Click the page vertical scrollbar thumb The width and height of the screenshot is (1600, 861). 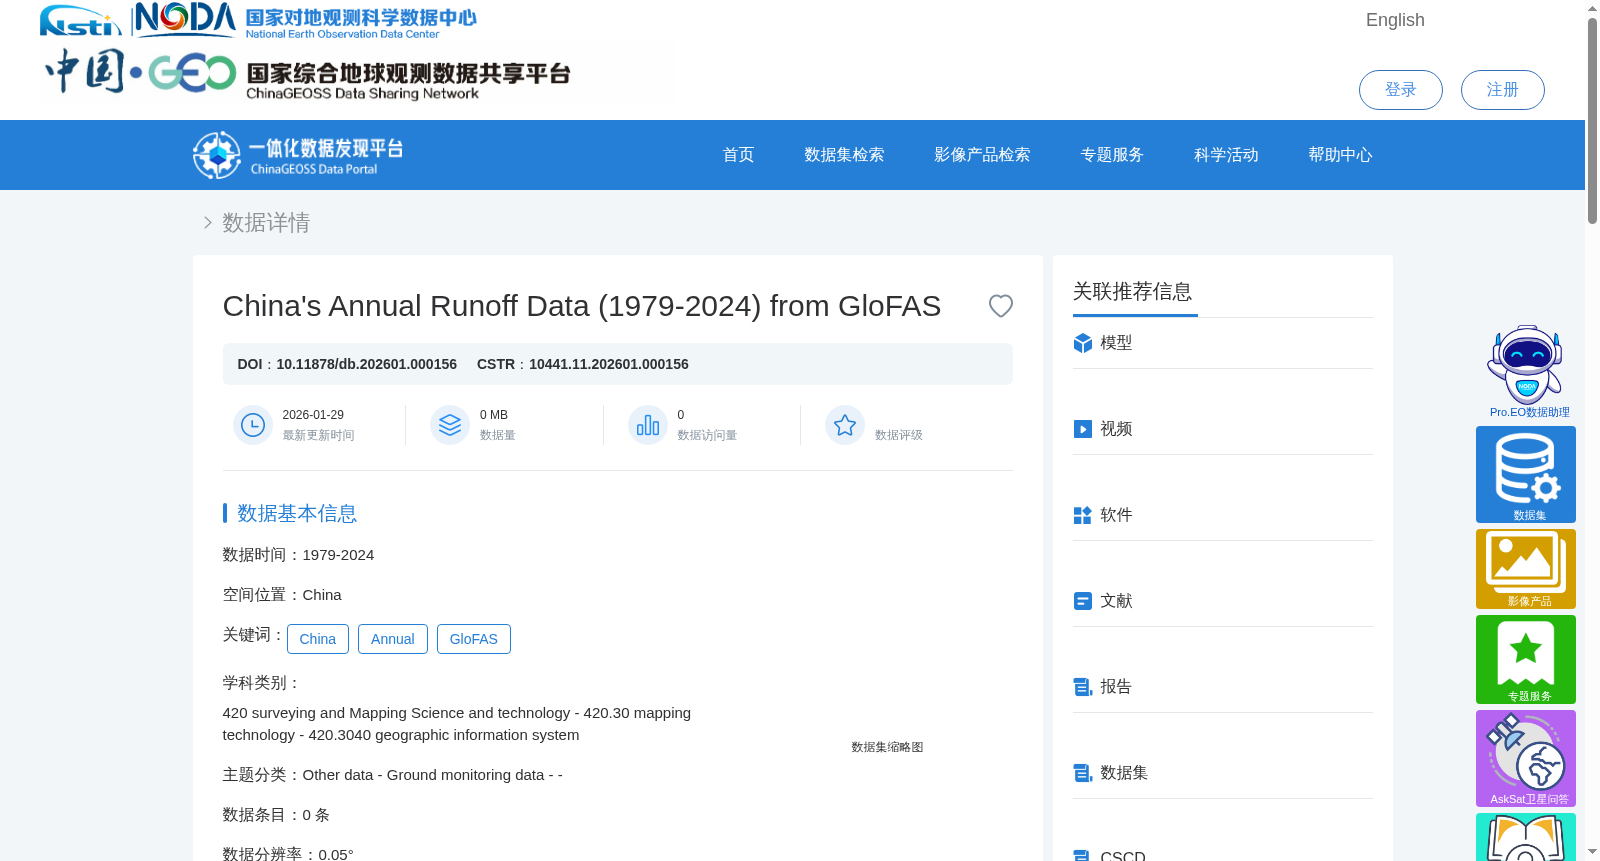(x=1592, y=120)
